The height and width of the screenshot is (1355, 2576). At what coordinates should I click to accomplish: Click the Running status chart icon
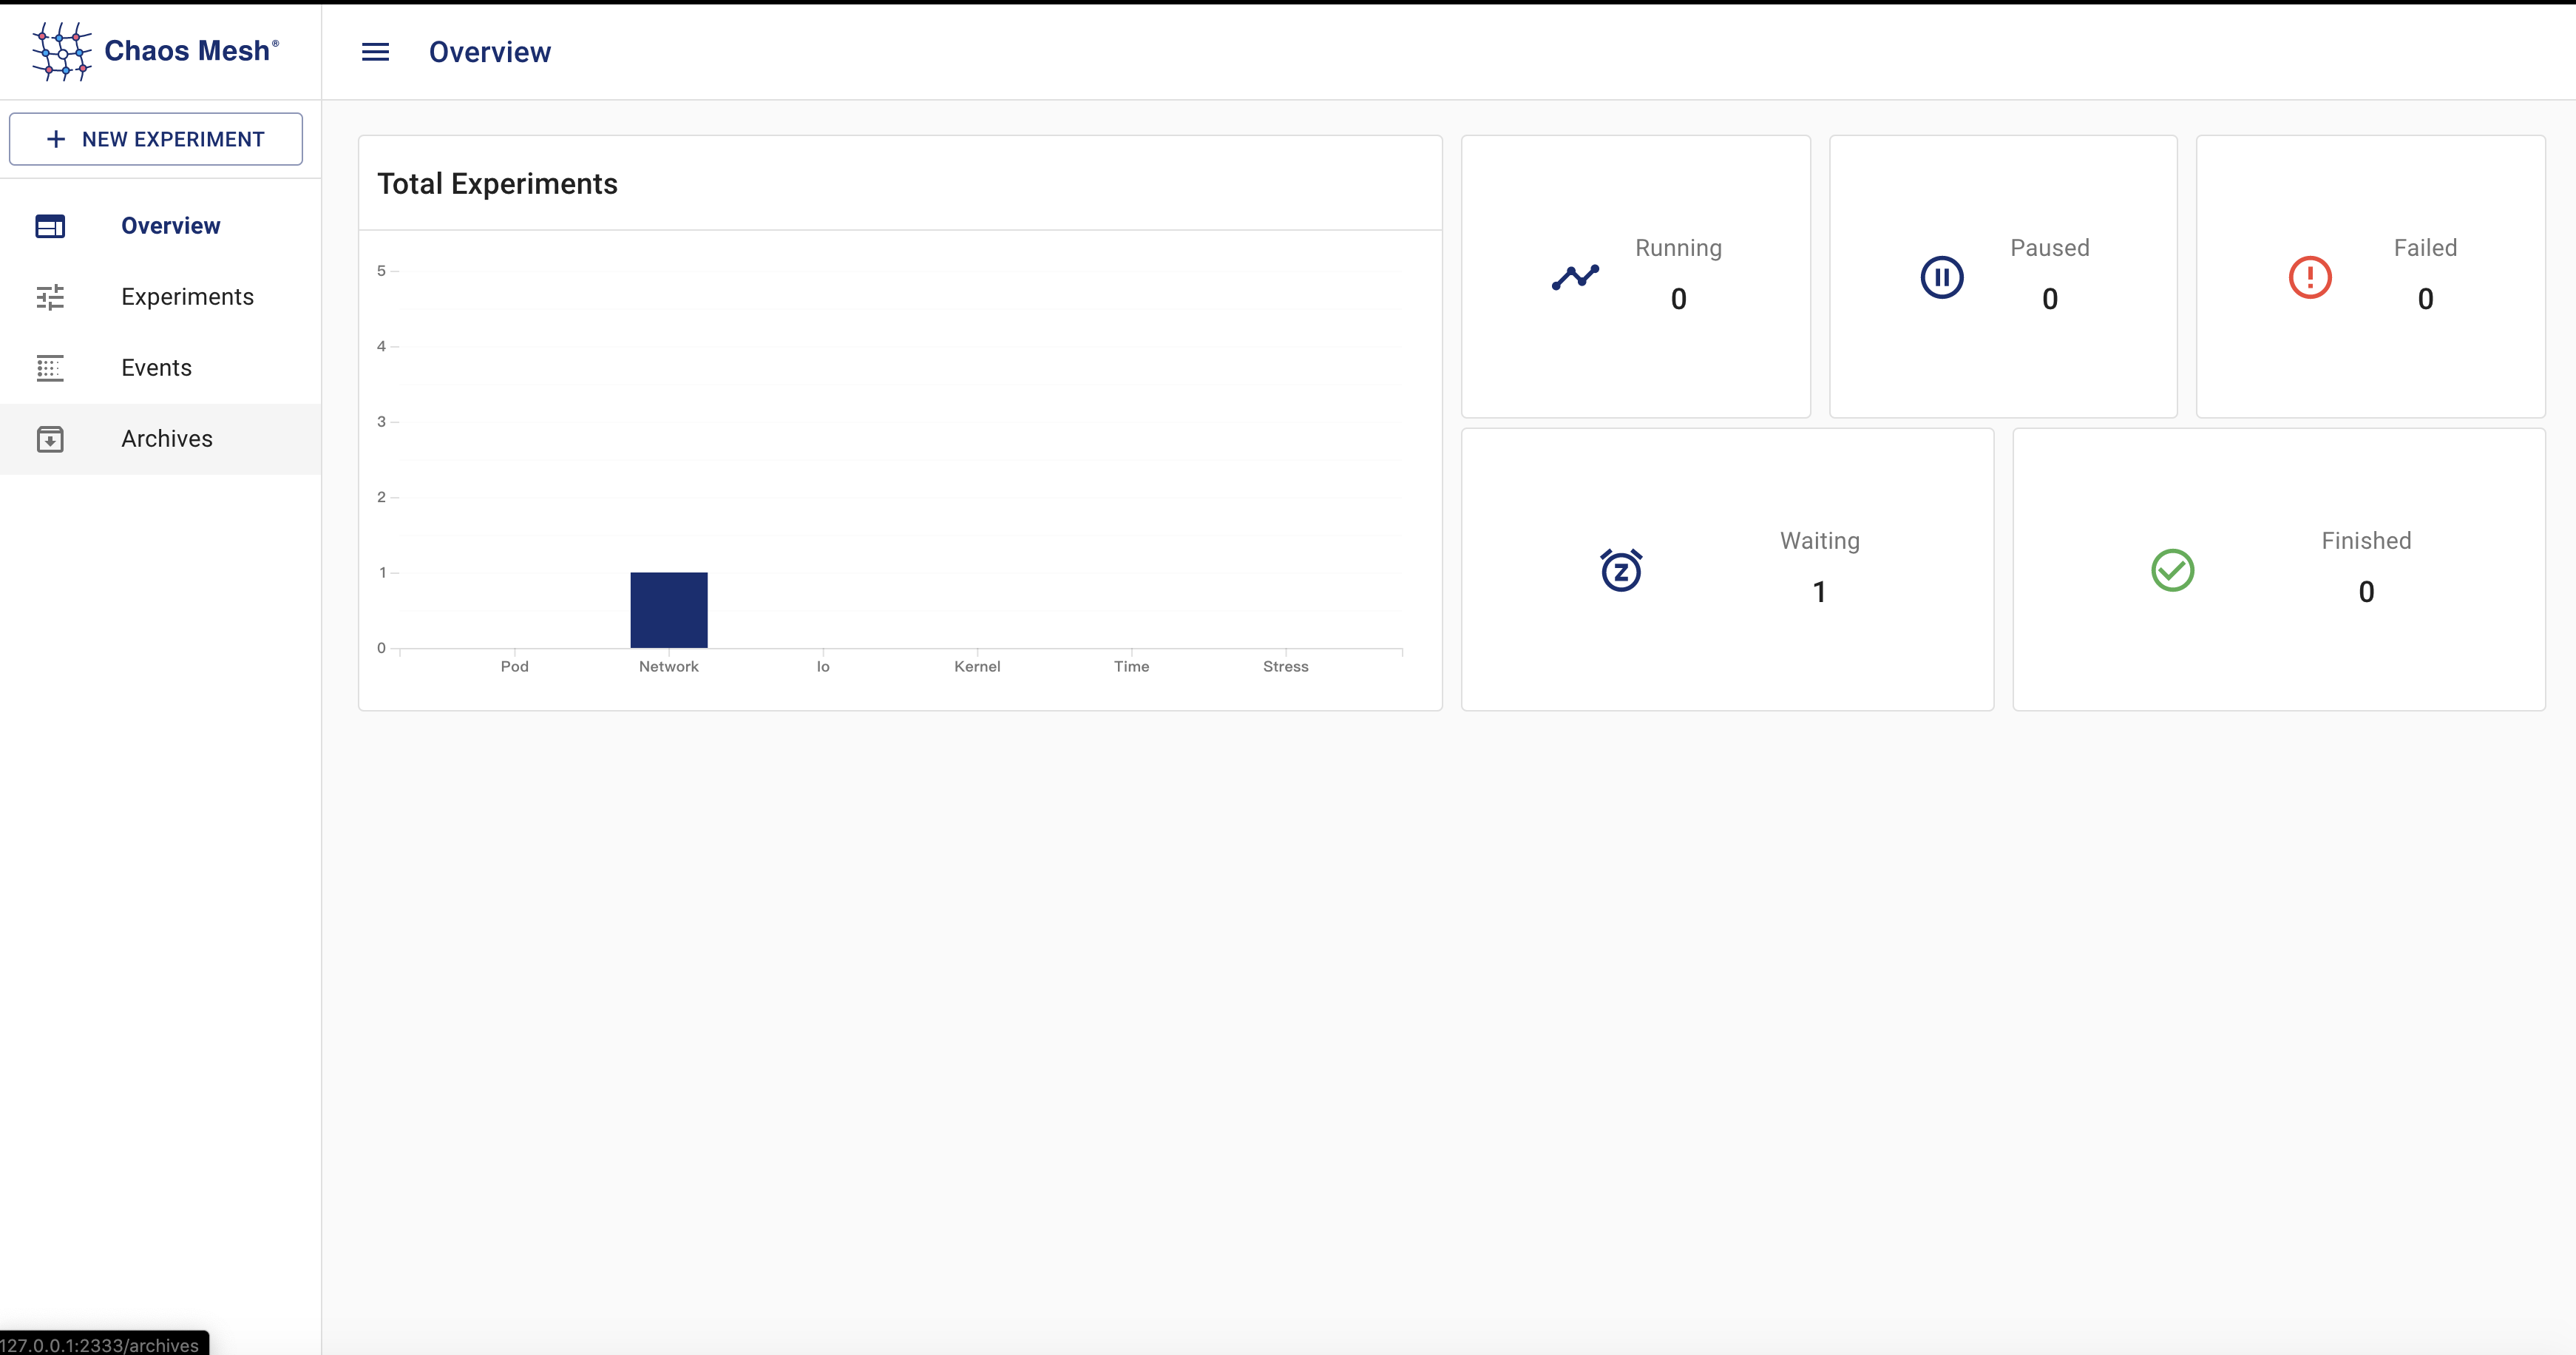[x=1575, y=277]
